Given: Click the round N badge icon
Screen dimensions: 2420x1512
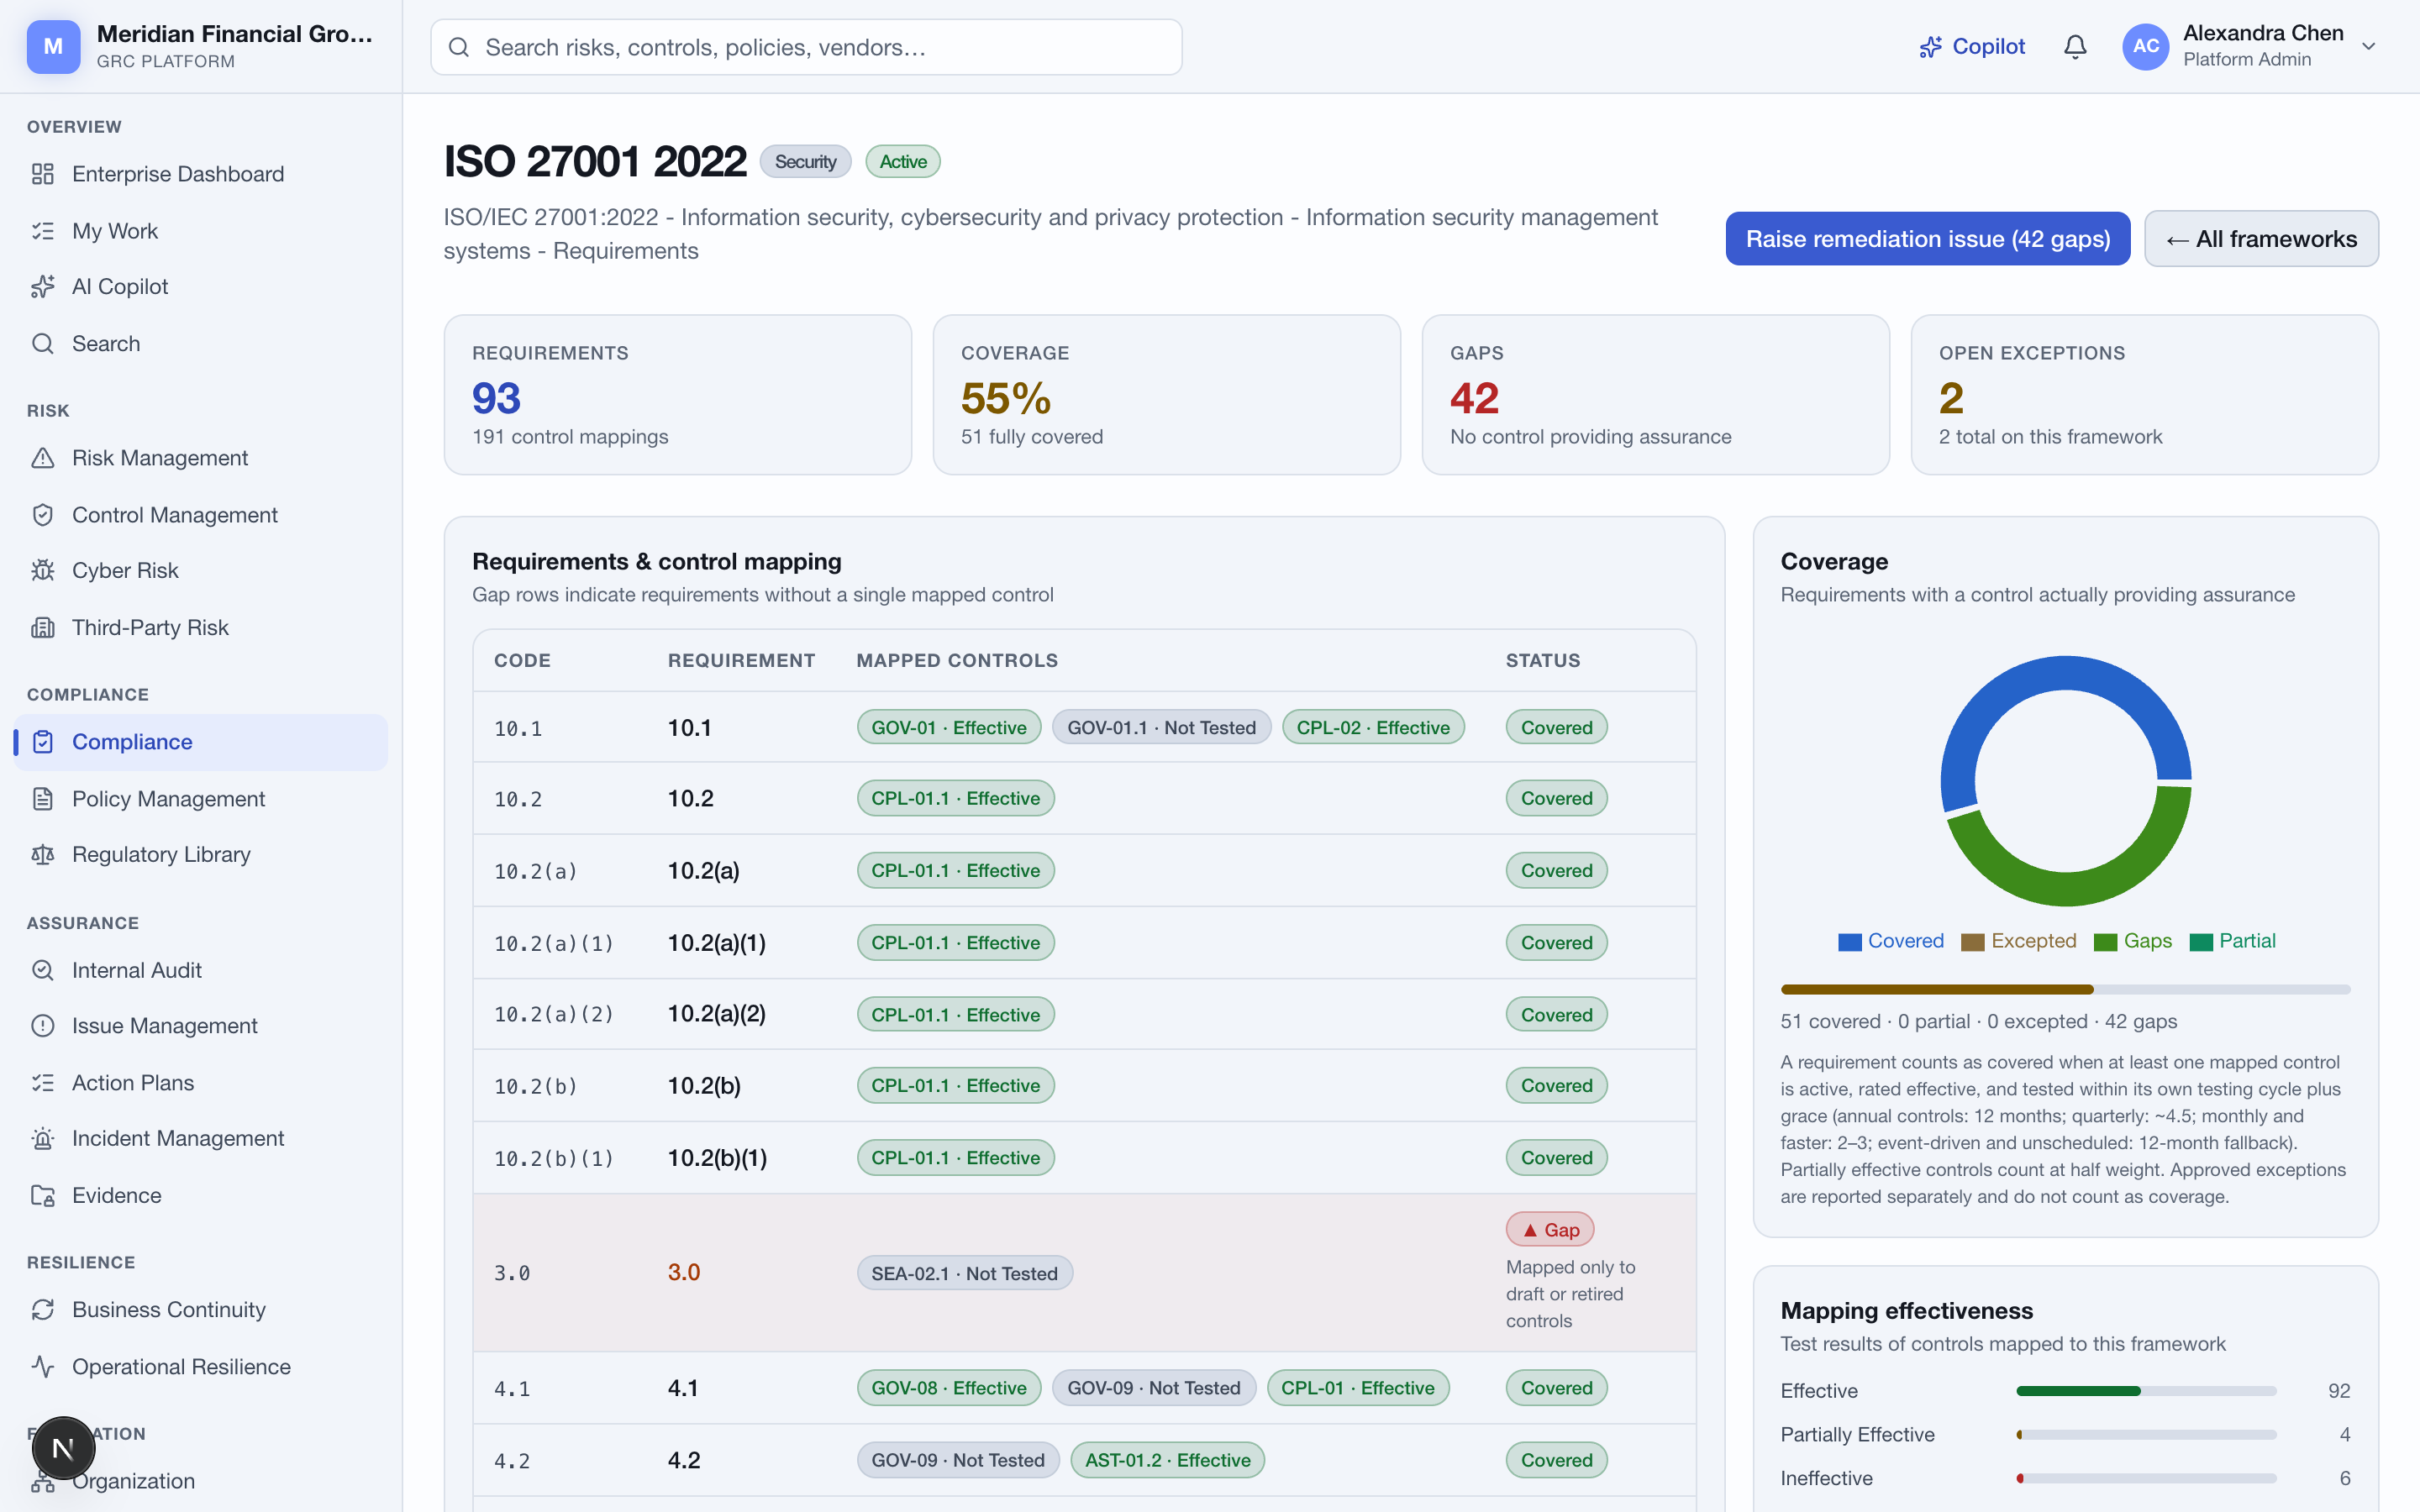Looking at the screenshot, I should click(x=63, y=1448).
